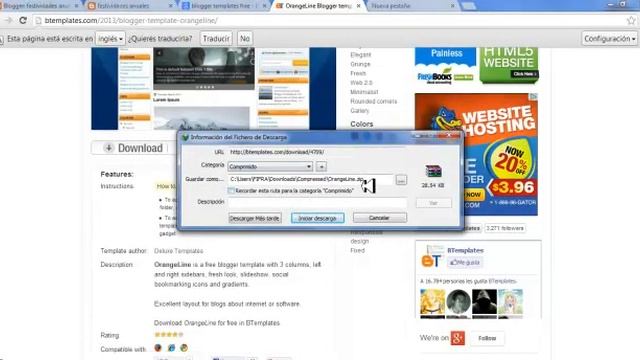Click the Traducir button

point(216,39)
